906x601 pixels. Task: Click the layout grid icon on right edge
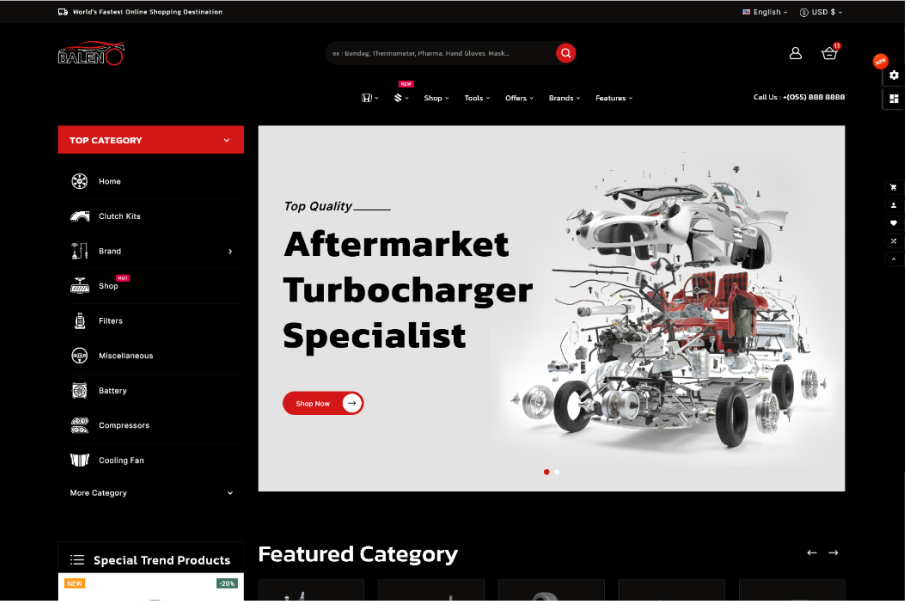[x=894, y=98]
